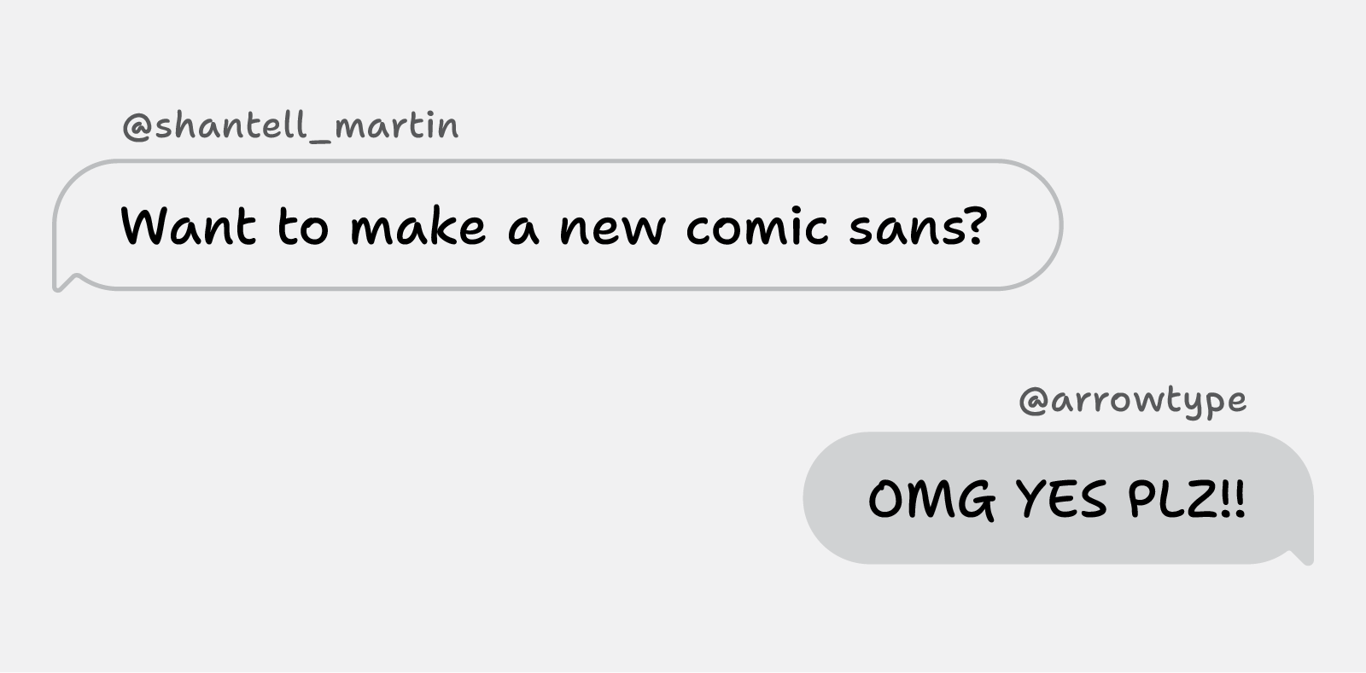Click the word "sans?" in the message
This screenshot has height=673, width=1366.
coord(918,227)
